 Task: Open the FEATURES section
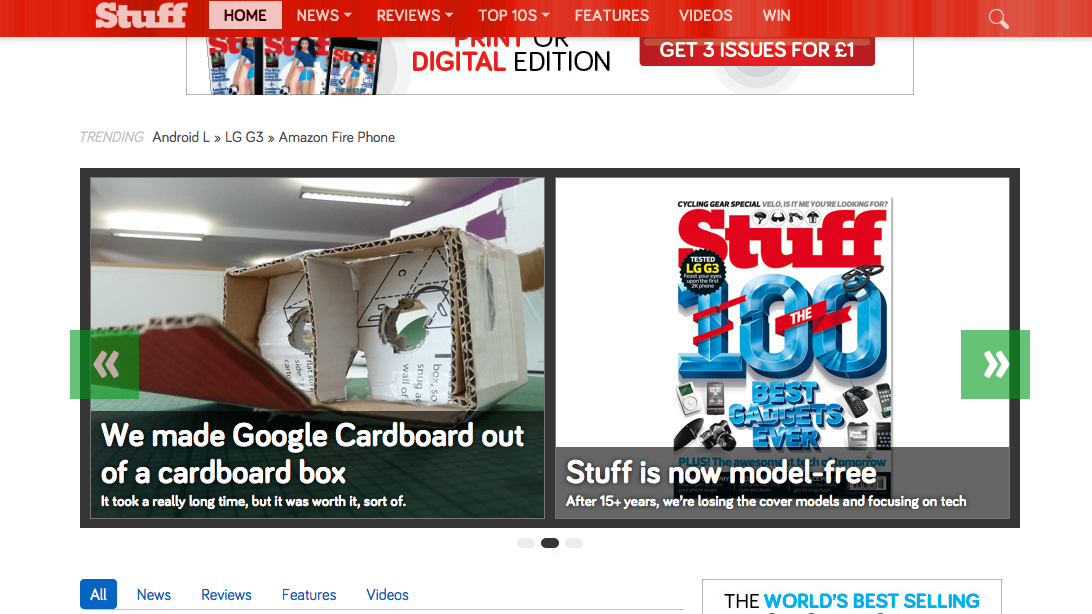tap(611, 15)
